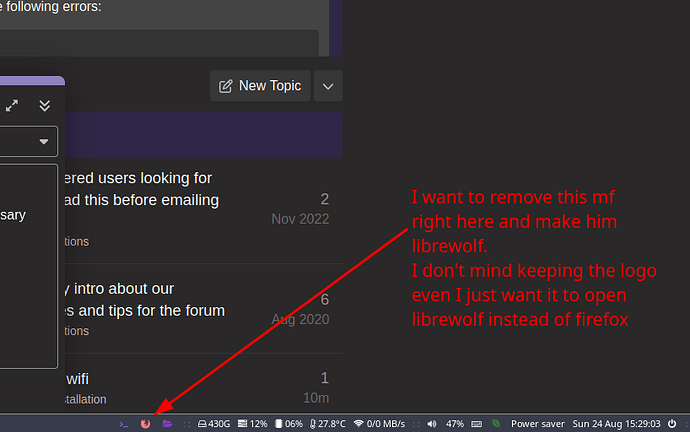
Task: Click the 430G disk usage indicator
Action: click(x=213, y=423)
